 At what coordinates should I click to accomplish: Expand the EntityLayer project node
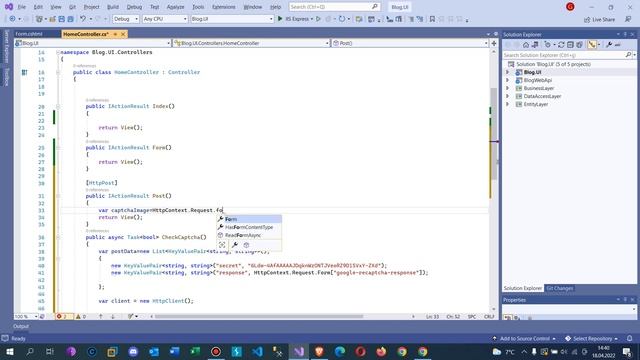tap(508, 104)
